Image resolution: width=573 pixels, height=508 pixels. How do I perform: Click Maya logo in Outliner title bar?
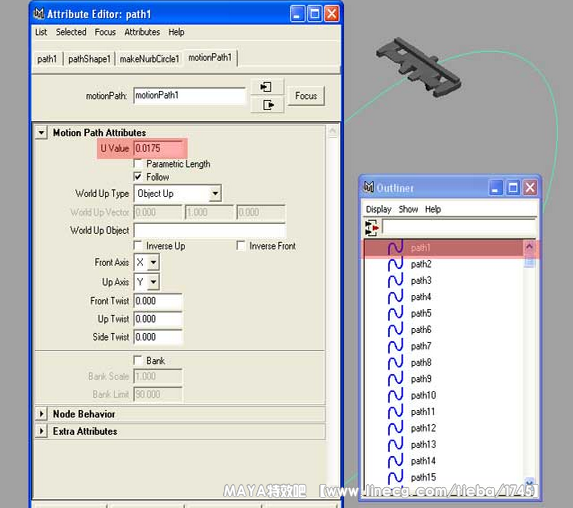[x=368, y=187]
